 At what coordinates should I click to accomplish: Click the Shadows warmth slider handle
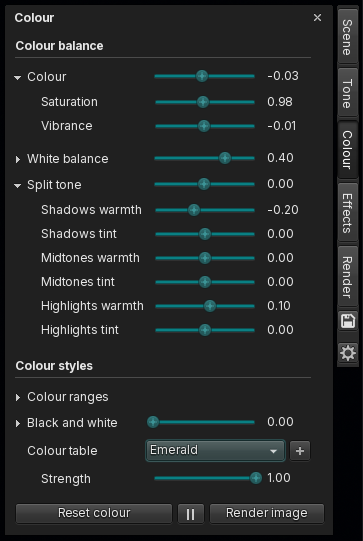[x=194, y=210]
